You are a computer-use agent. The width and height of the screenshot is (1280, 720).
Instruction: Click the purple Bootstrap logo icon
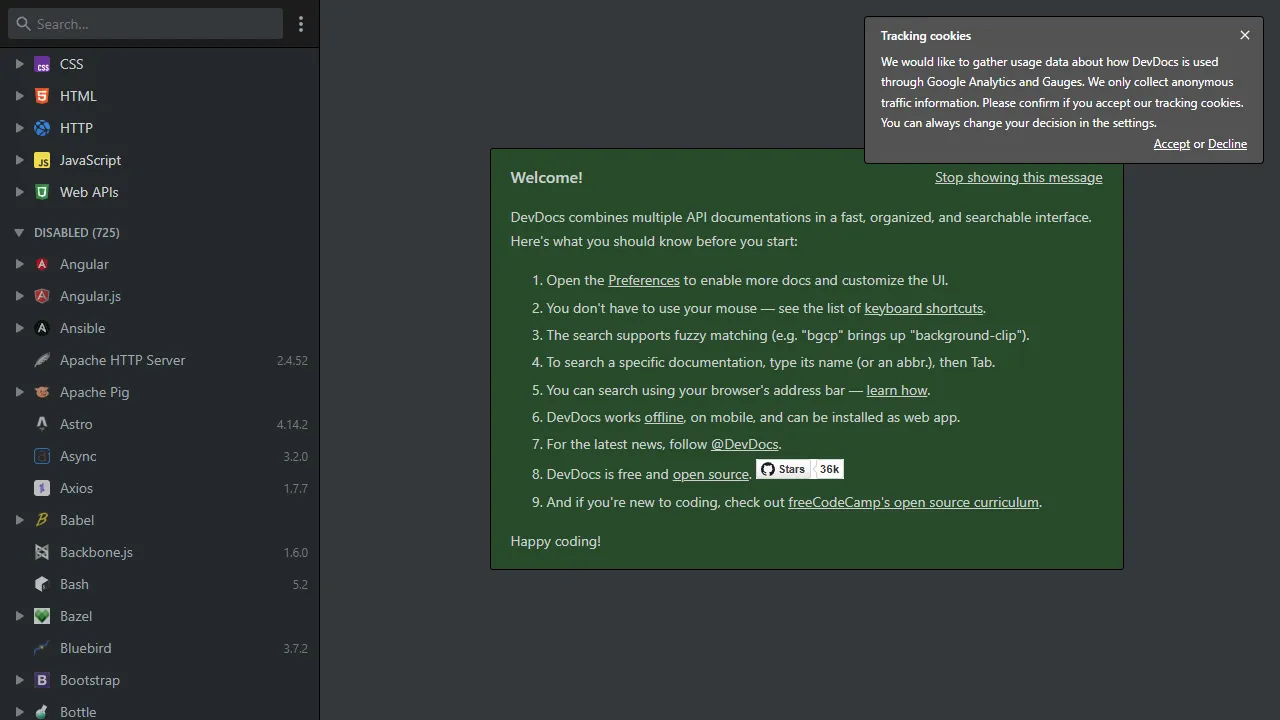point(42,680)
